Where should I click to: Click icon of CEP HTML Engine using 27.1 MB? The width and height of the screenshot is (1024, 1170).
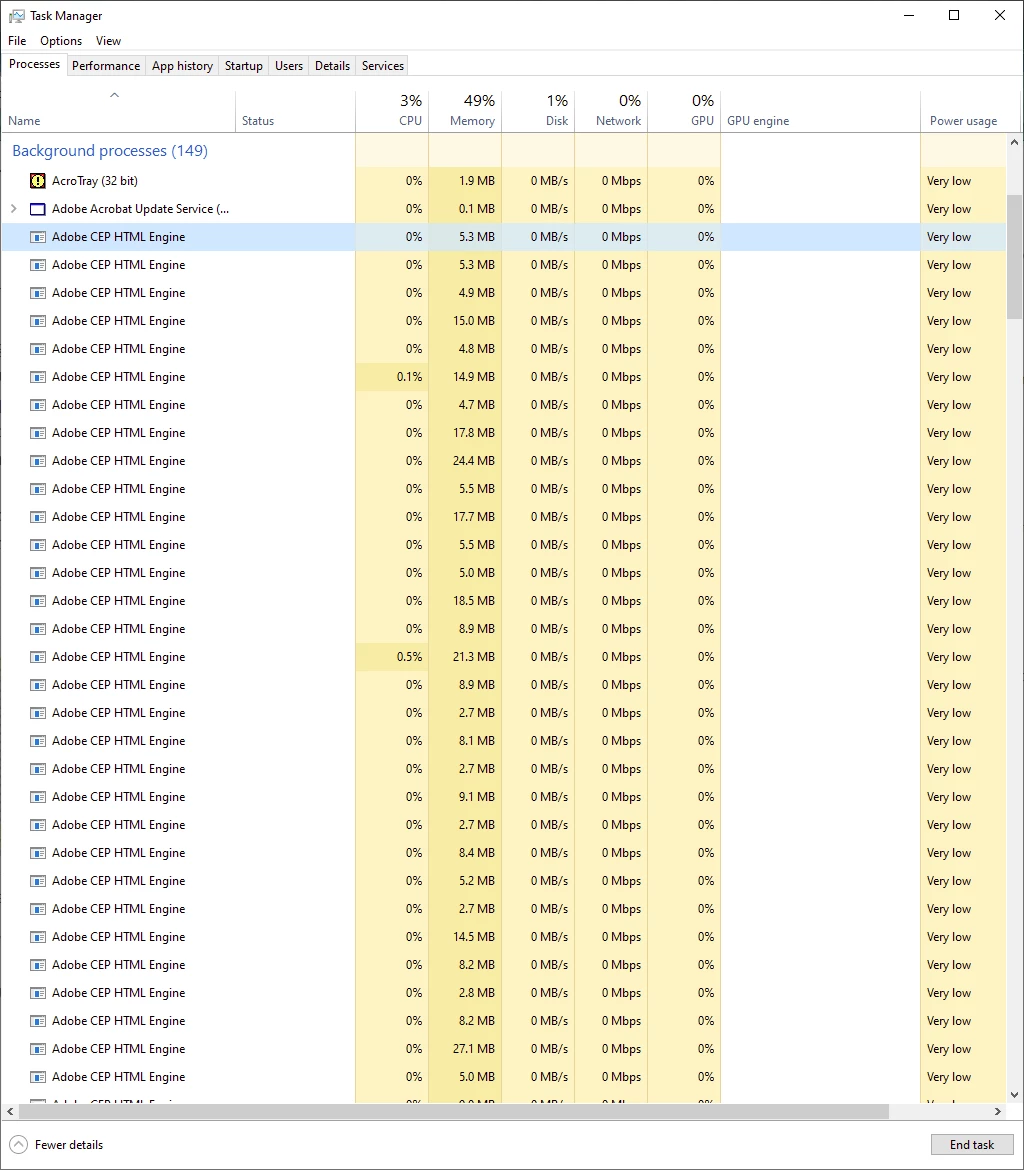click(37, 1049)
